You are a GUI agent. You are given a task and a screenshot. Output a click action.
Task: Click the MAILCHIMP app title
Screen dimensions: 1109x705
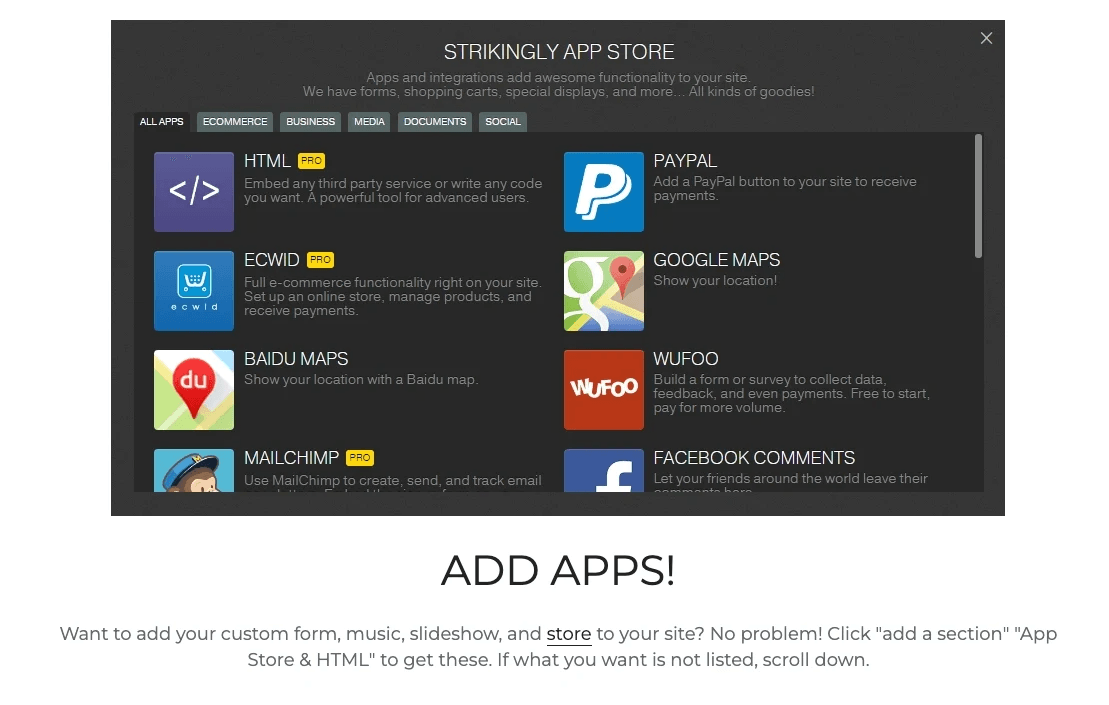(x=291, y=458)
